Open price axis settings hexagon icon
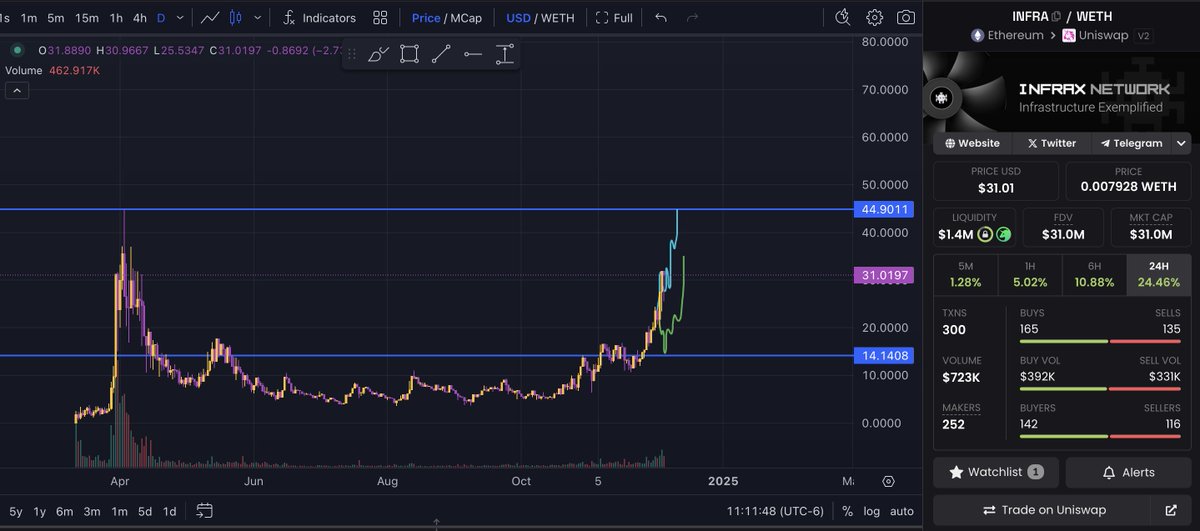 point(888,481)
